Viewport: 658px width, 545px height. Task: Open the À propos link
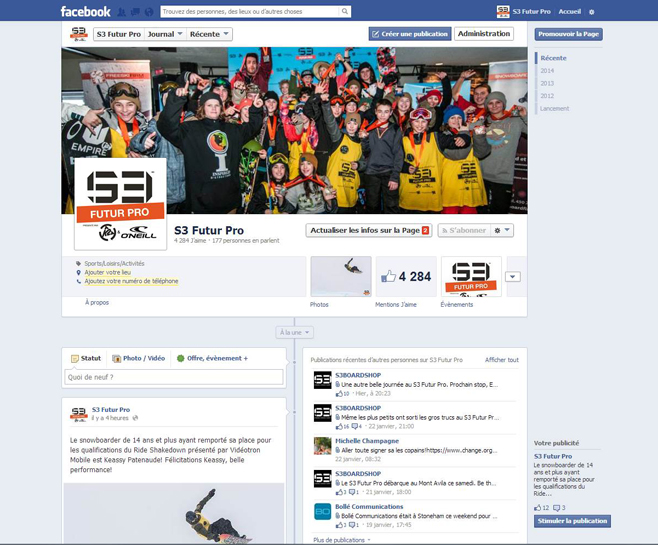(97, 302)
